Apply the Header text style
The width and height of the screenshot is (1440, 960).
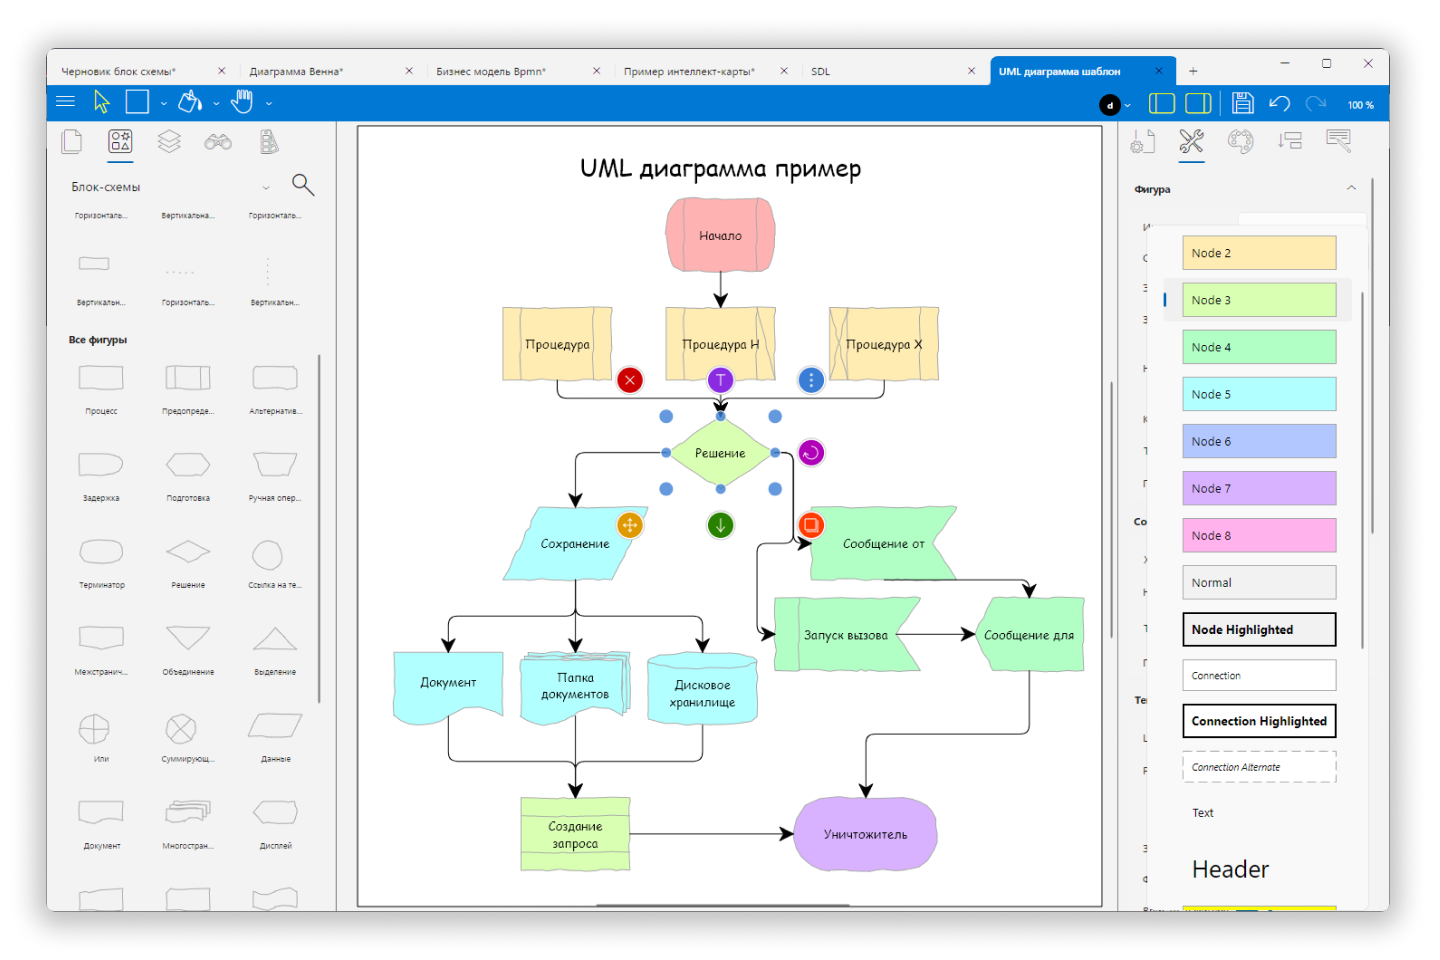pos(1230,870)
